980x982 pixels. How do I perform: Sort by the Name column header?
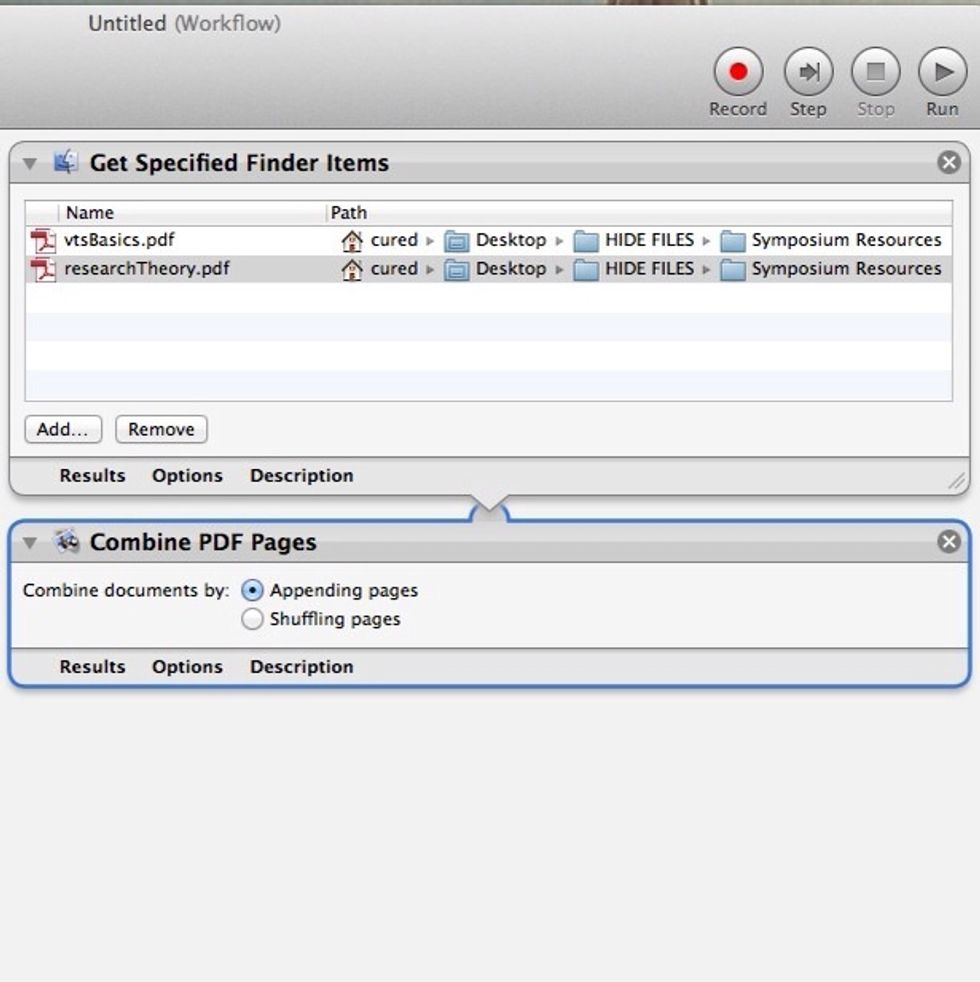pos(192,213)
